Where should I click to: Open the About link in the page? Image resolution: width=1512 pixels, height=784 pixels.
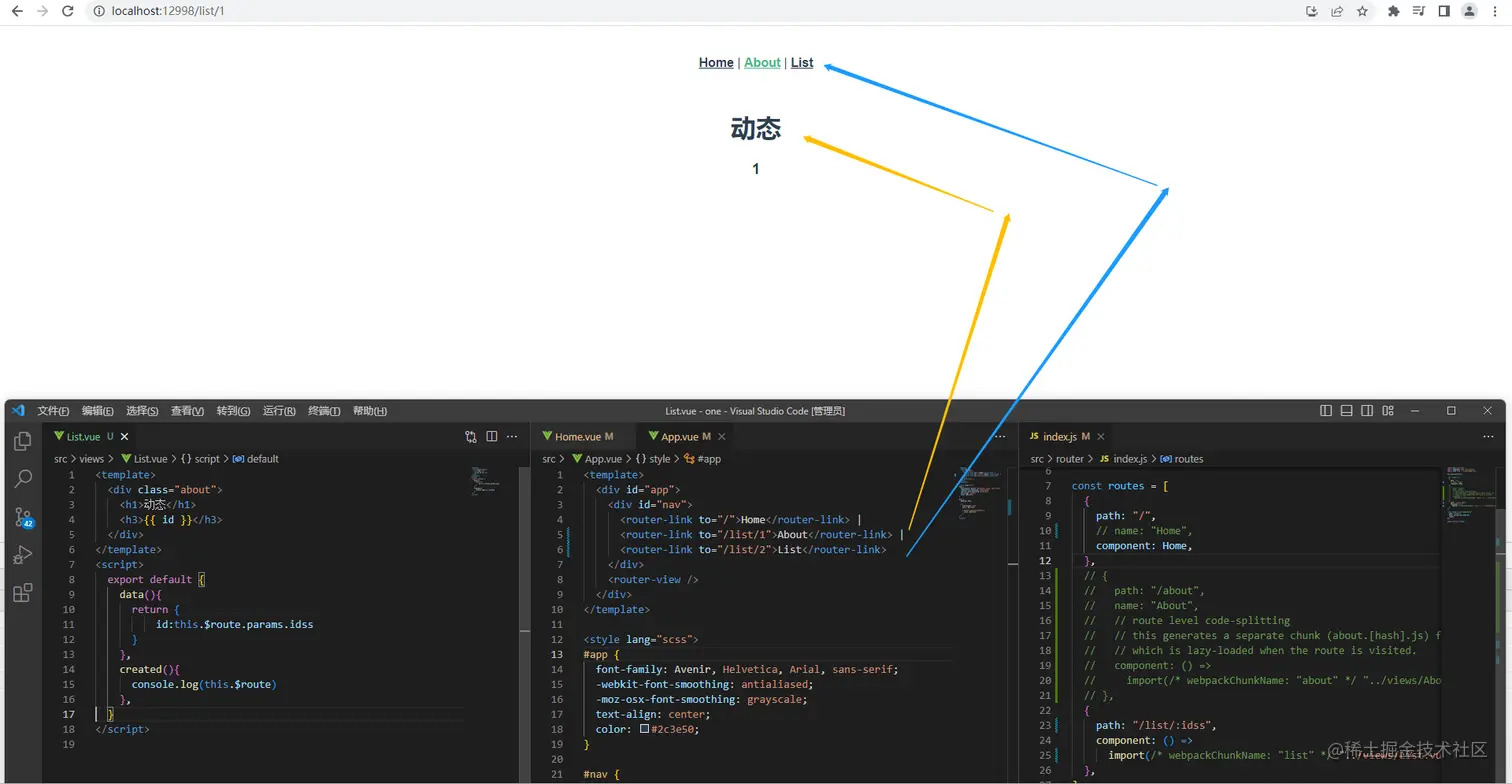762,62
